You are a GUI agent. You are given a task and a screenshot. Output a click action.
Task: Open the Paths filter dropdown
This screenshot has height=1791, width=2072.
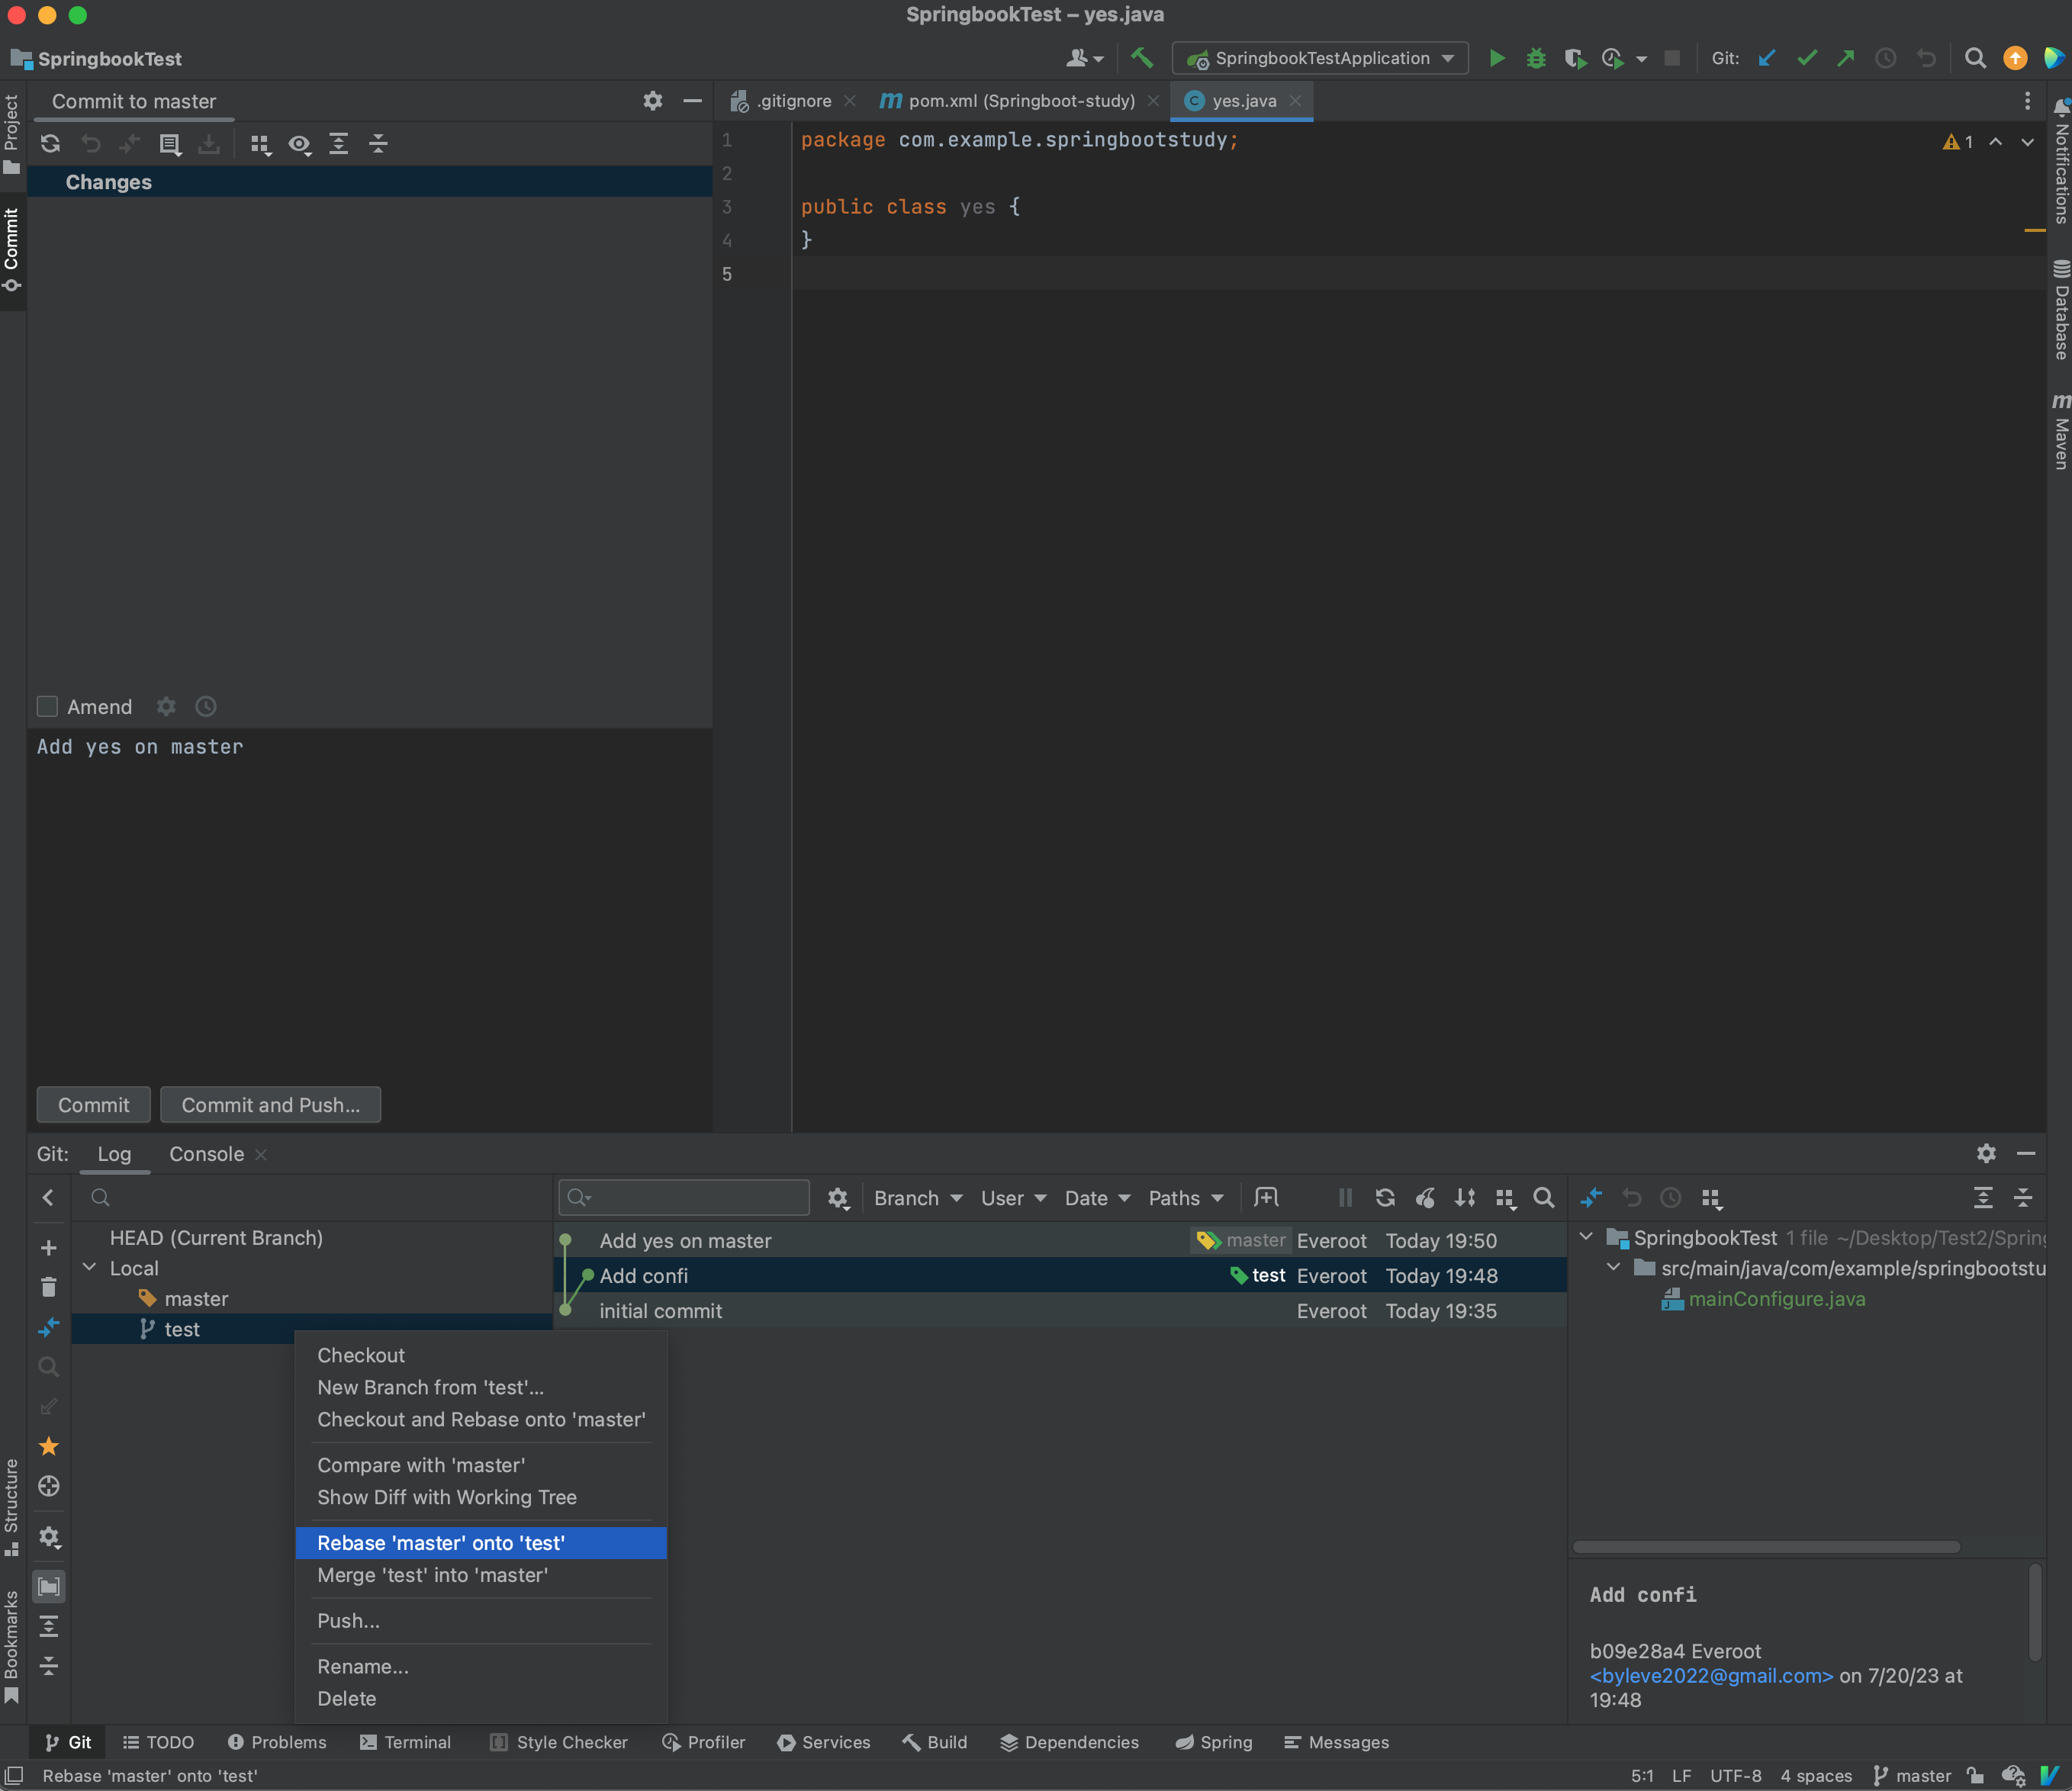[x=1186, y=1198]
